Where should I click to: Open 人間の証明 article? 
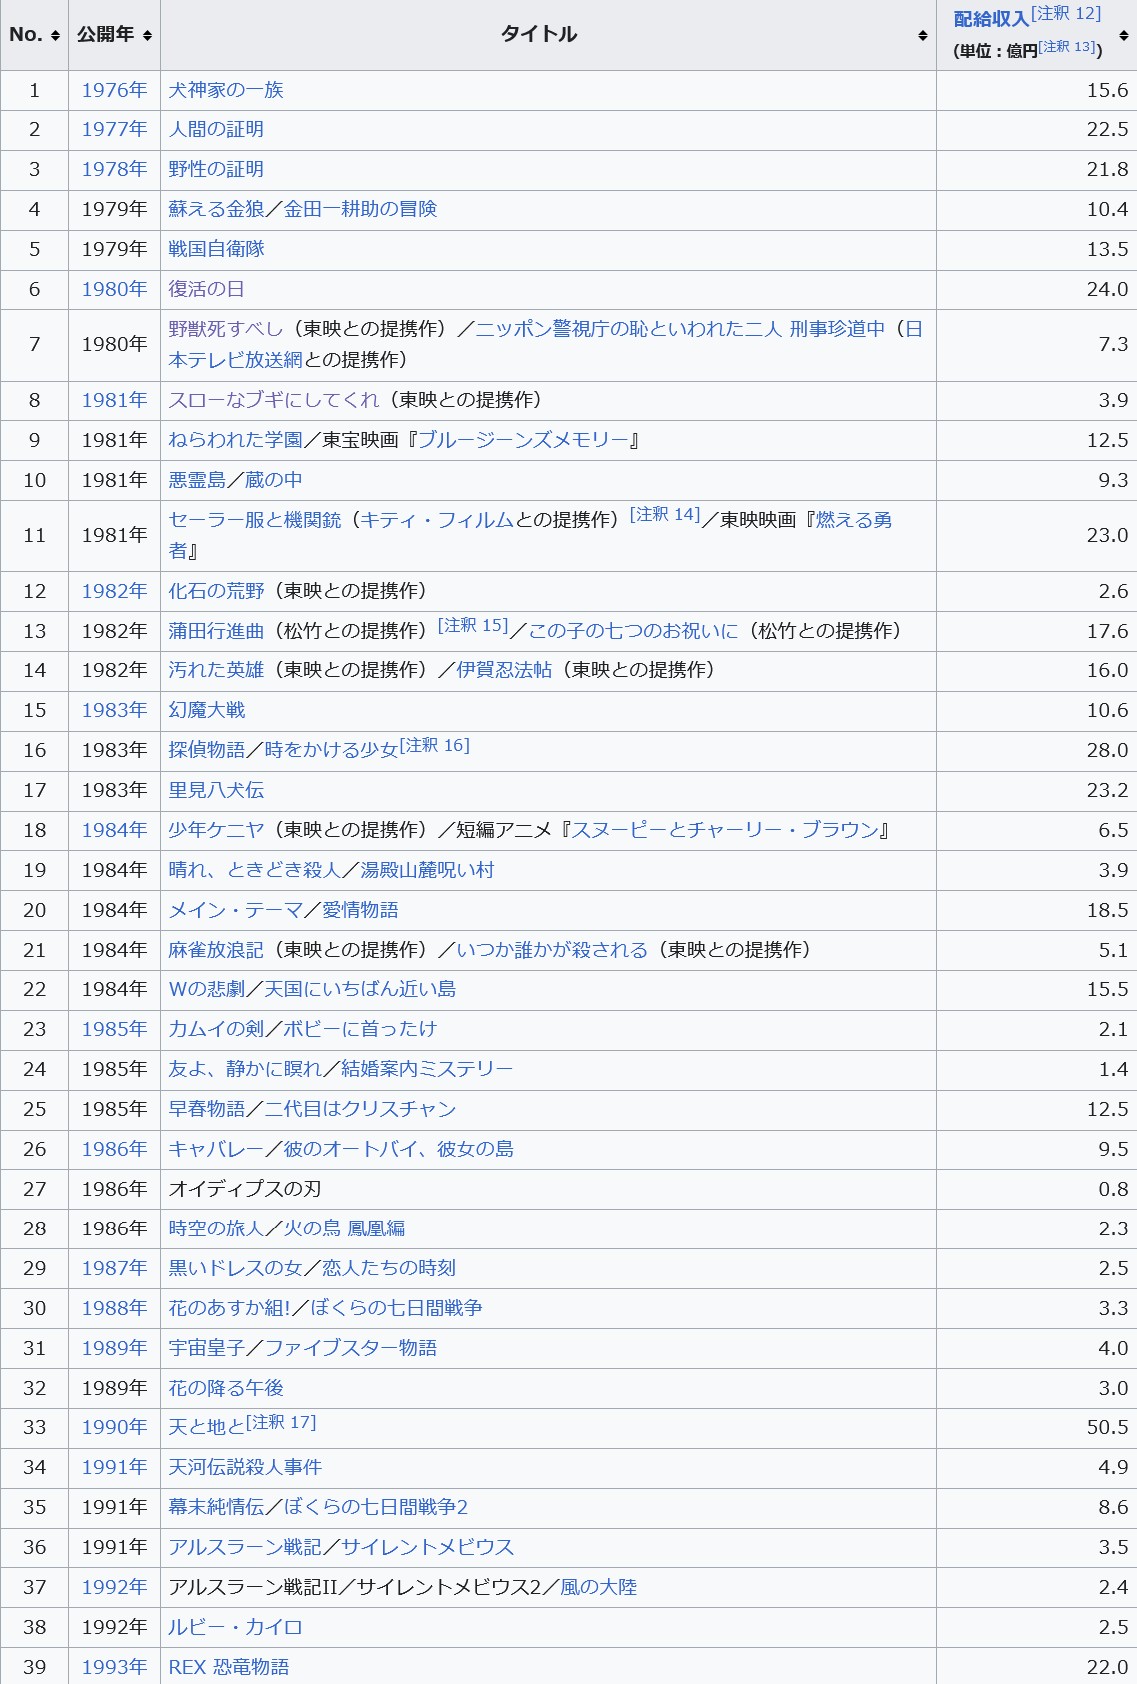click(216, 129)
